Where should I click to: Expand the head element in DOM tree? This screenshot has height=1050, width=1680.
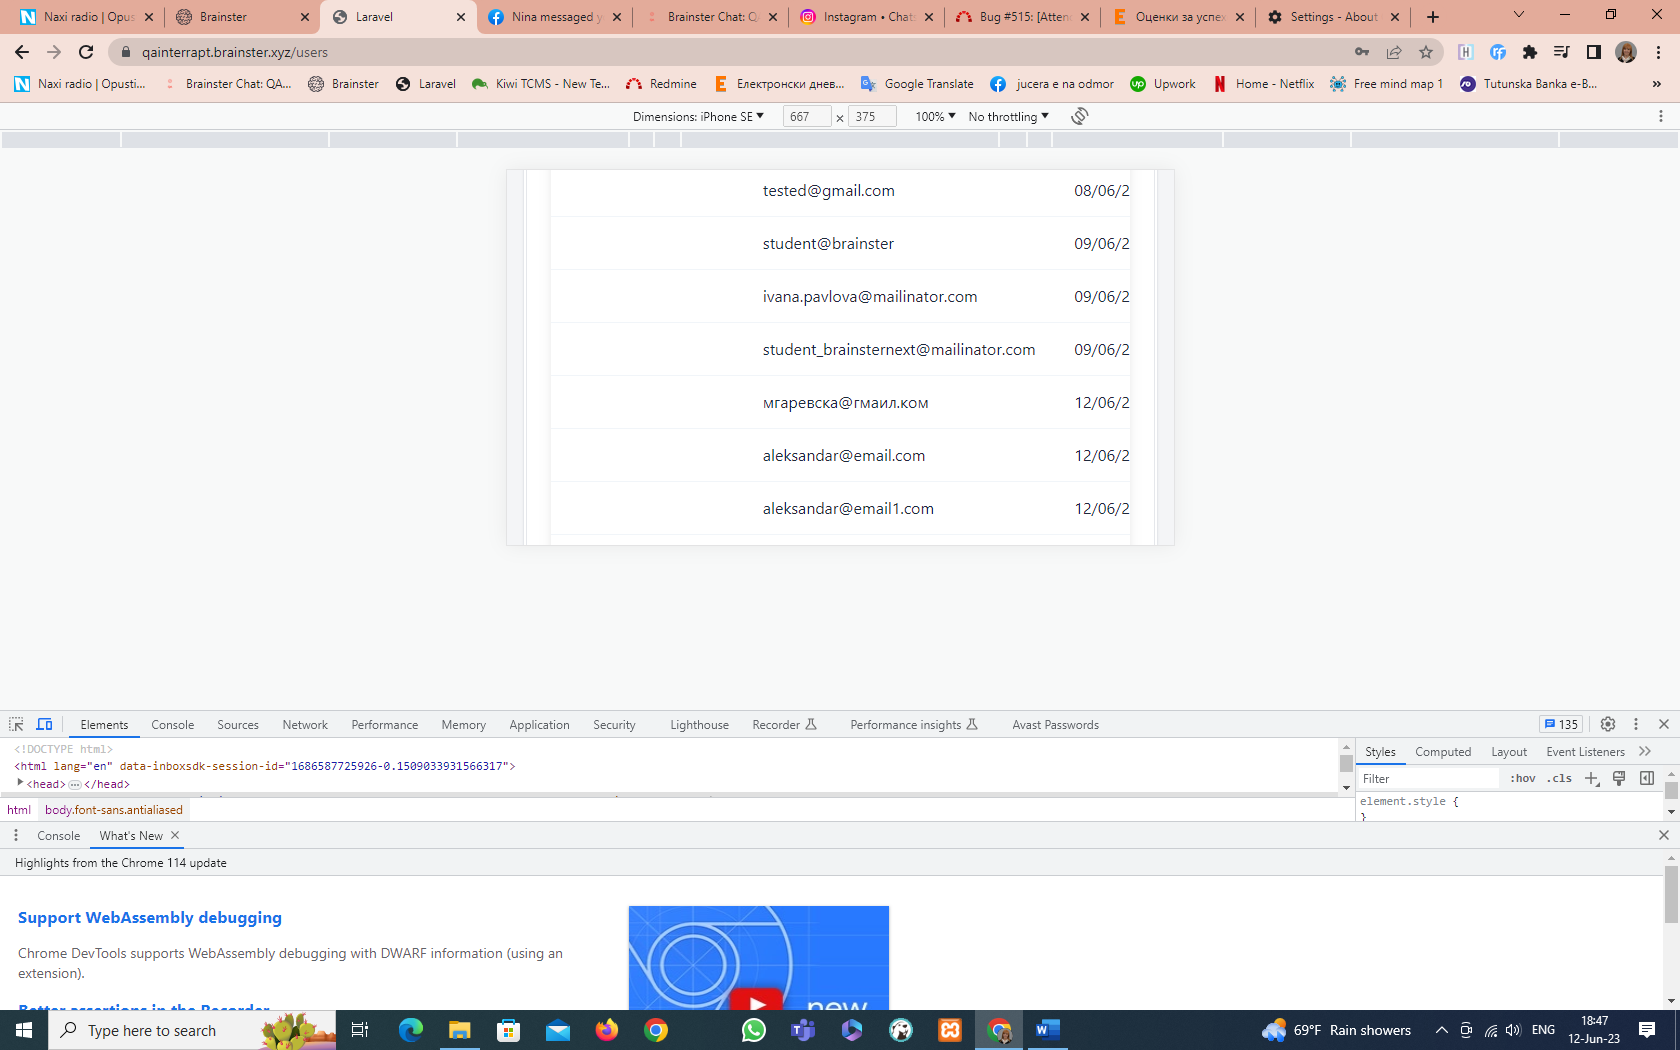20,783
